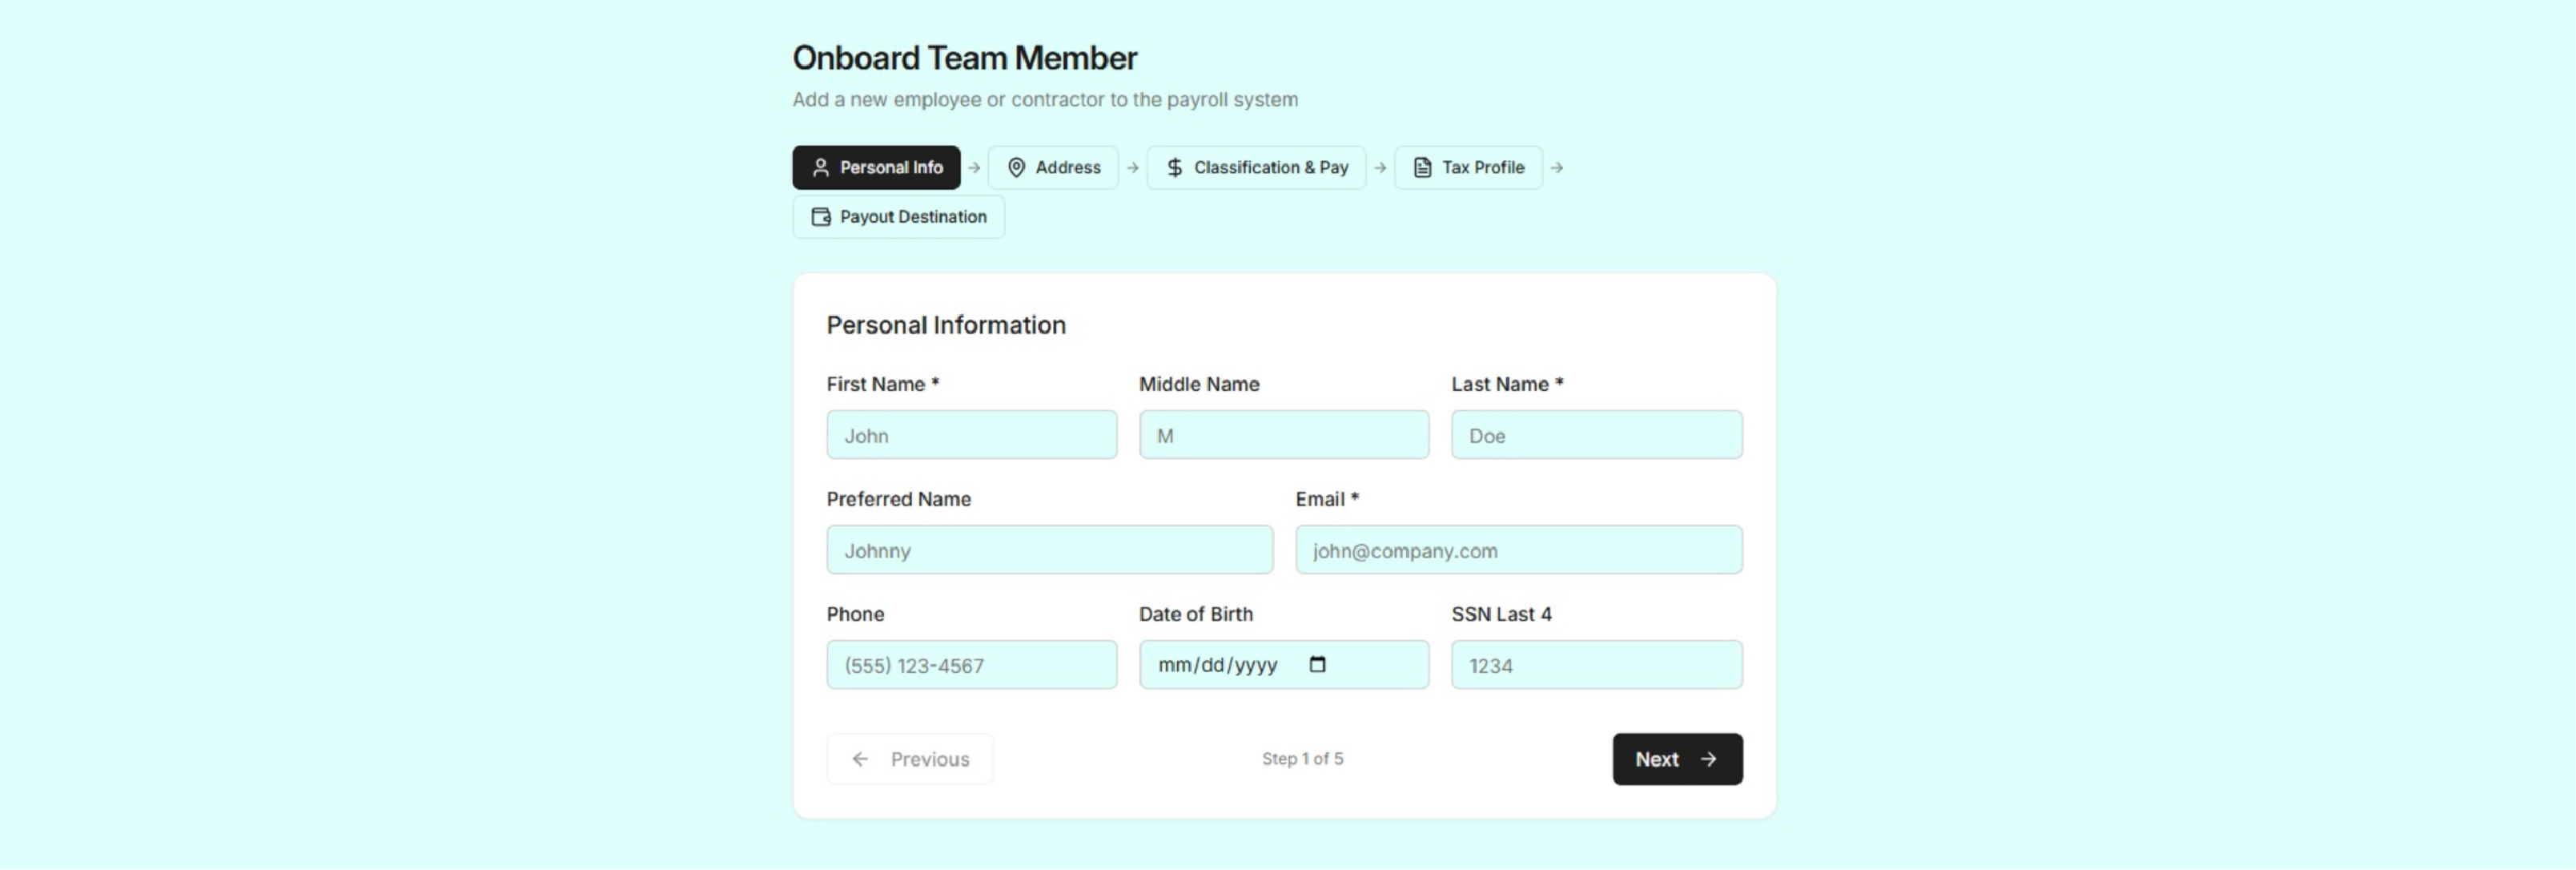Click the right arrow icon in Next button
This screenshot has width=2576, height=870.
click(x=1708, y=760)
